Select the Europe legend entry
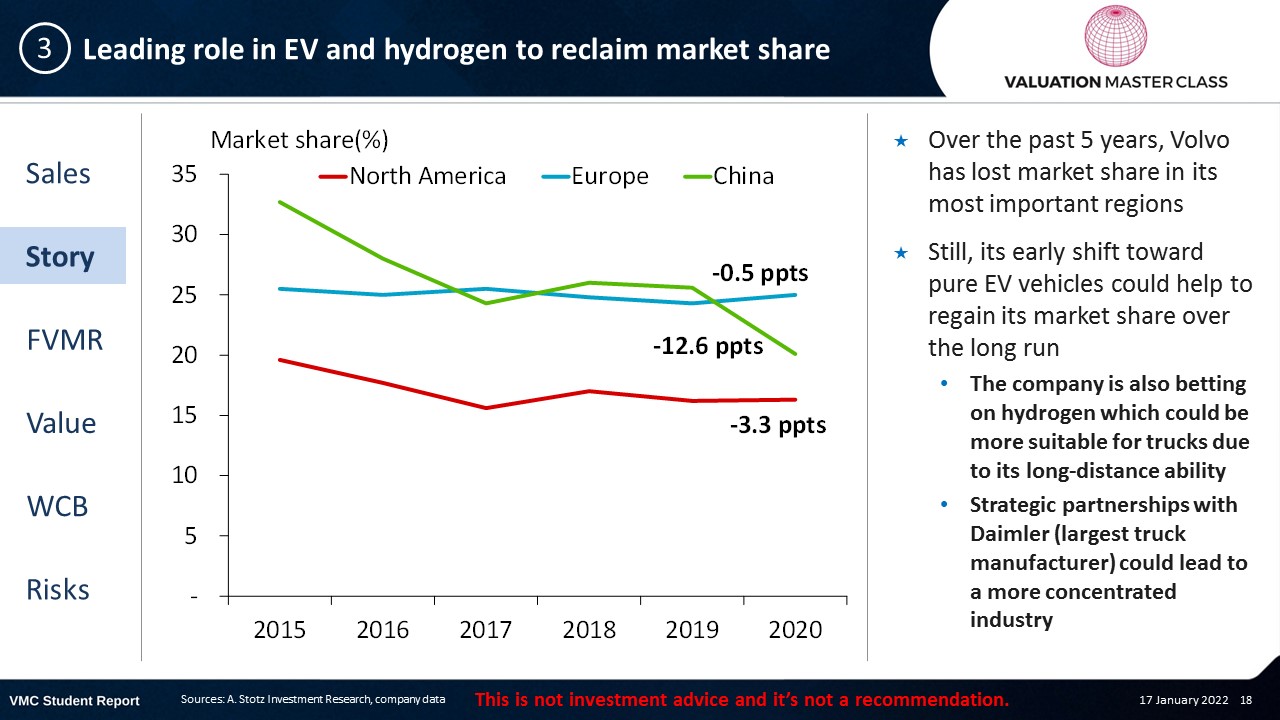This screenshot has width=1280, height=720. tap(595, 177)
